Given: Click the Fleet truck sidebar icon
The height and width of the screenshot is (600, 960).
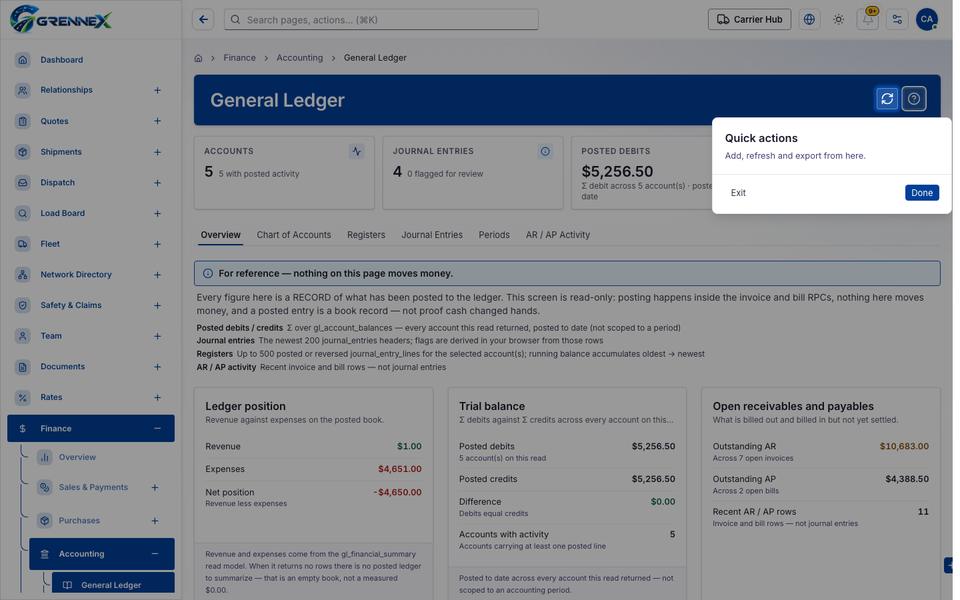Looking at the screenshot, I should 23,244.
